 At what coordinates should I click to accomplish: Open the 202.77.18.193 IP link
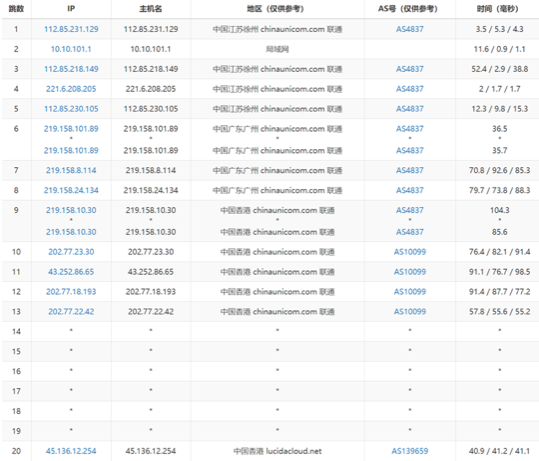click(x=71, y=292)
